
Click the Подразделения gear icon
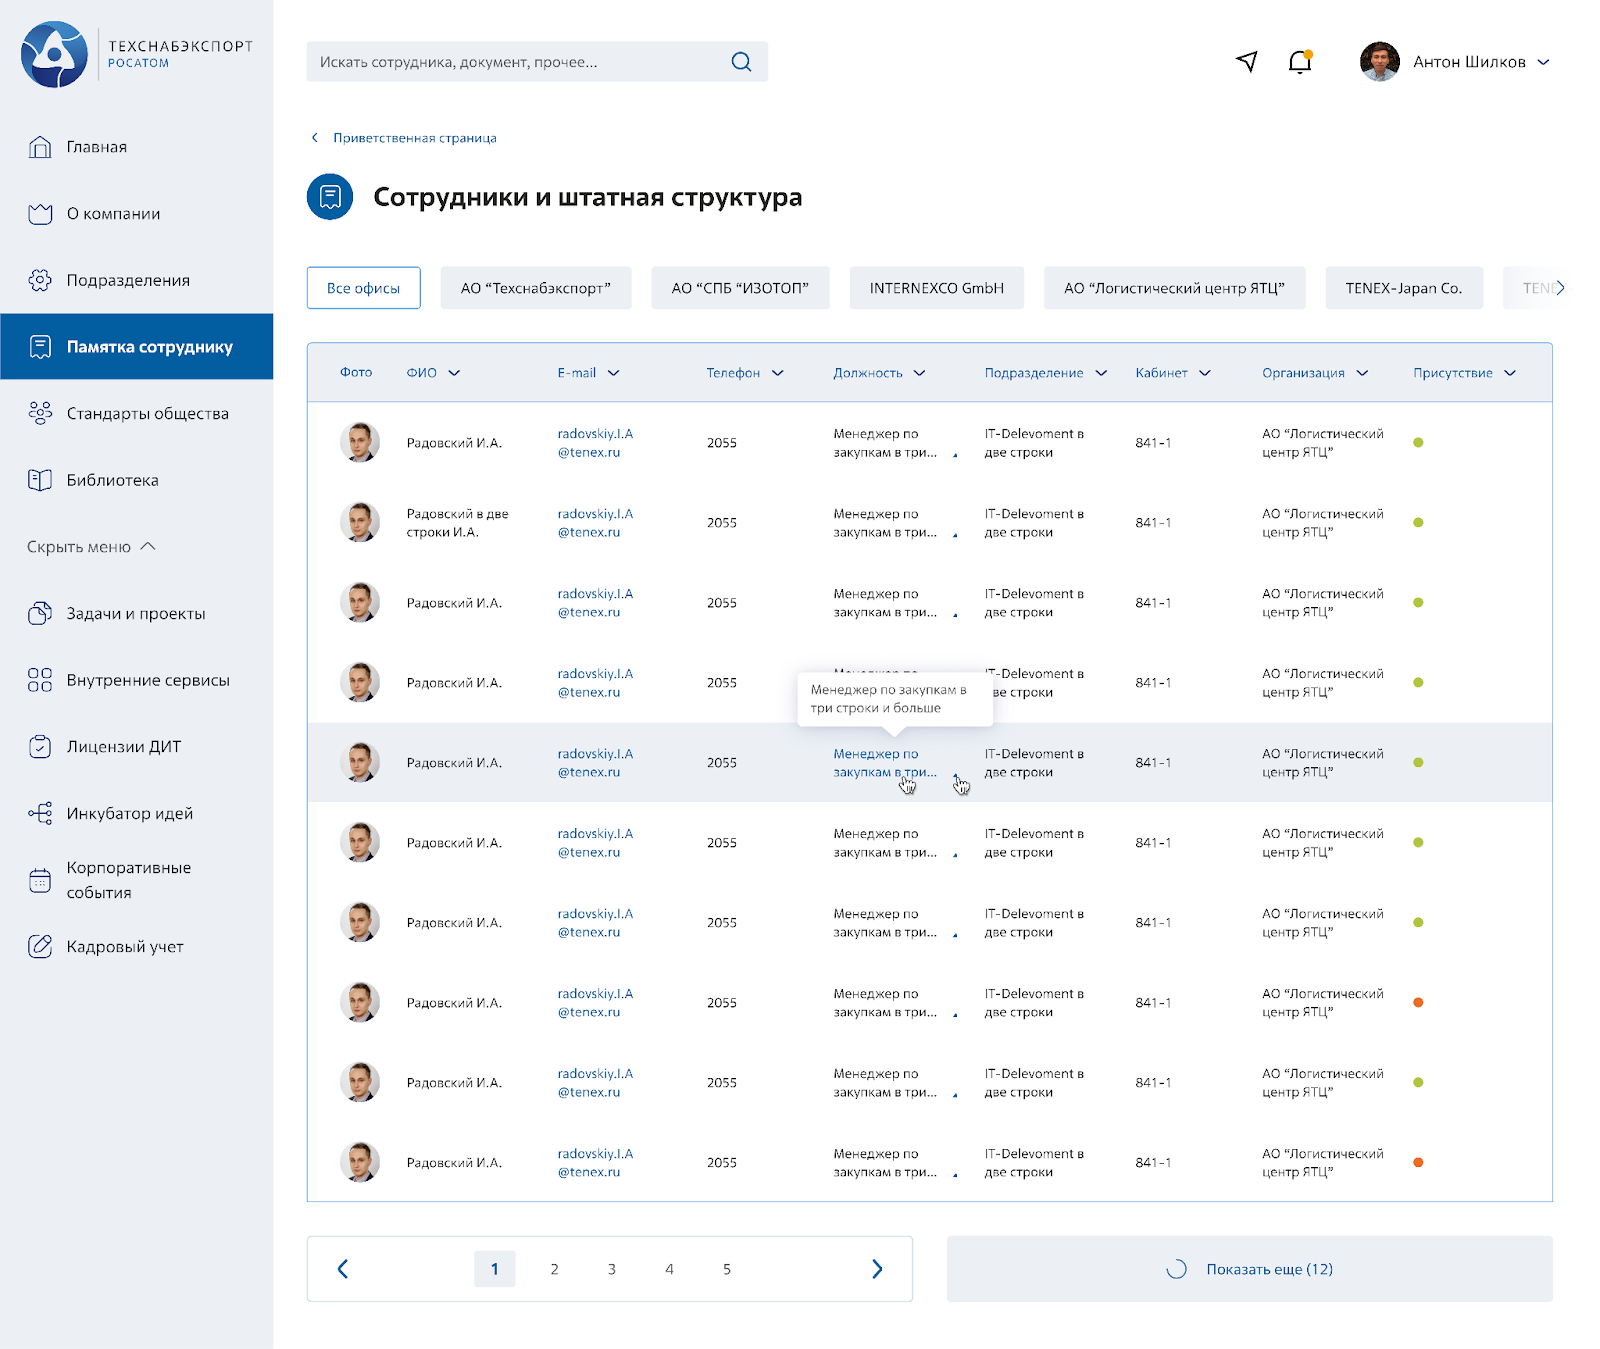pos(40,280)
